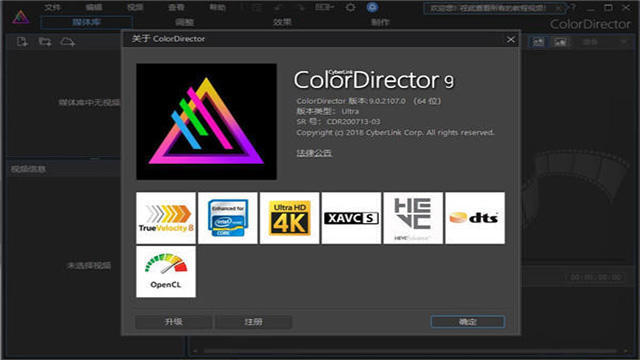Click the blue round notification icon
This screenshot has height=360, width=640.
[372, 7]
